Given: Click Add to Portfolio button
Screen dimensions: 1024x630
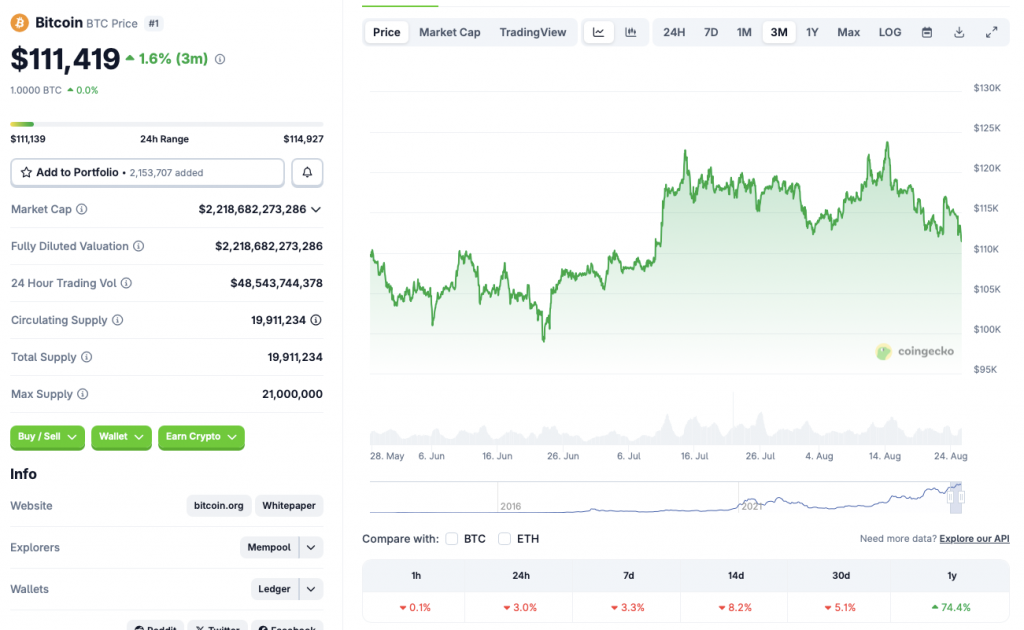Looking at the screenshot, I should [x=148, y=172].
